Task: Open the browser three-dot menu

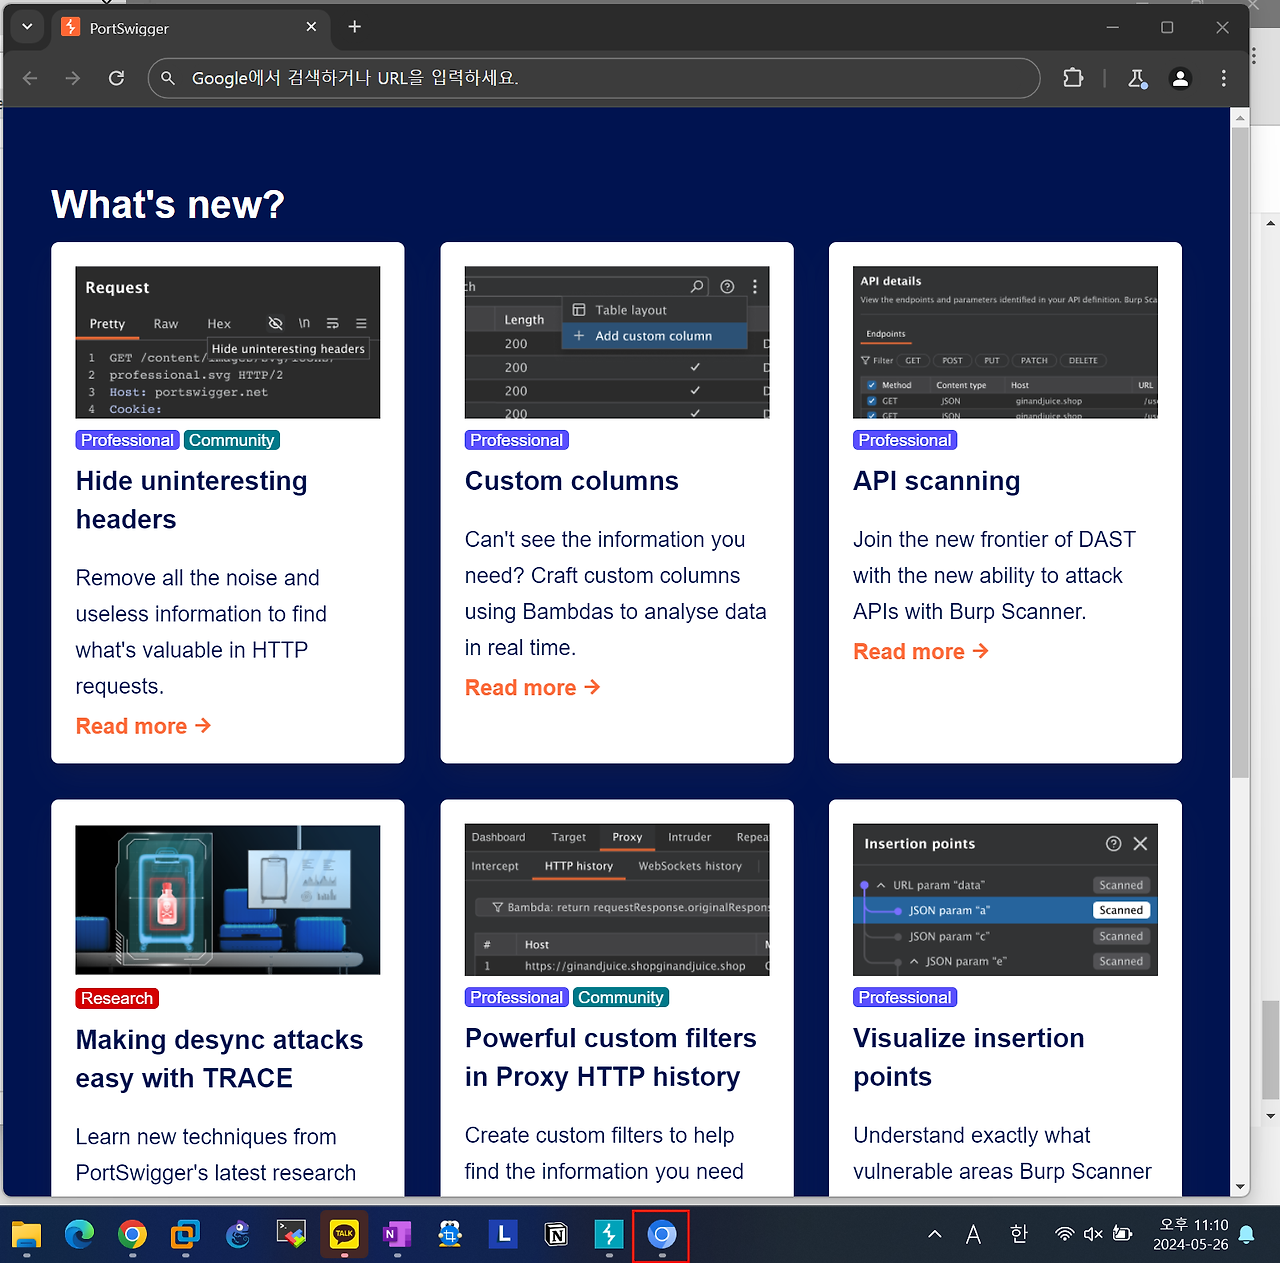Action: pos(1223,78)
